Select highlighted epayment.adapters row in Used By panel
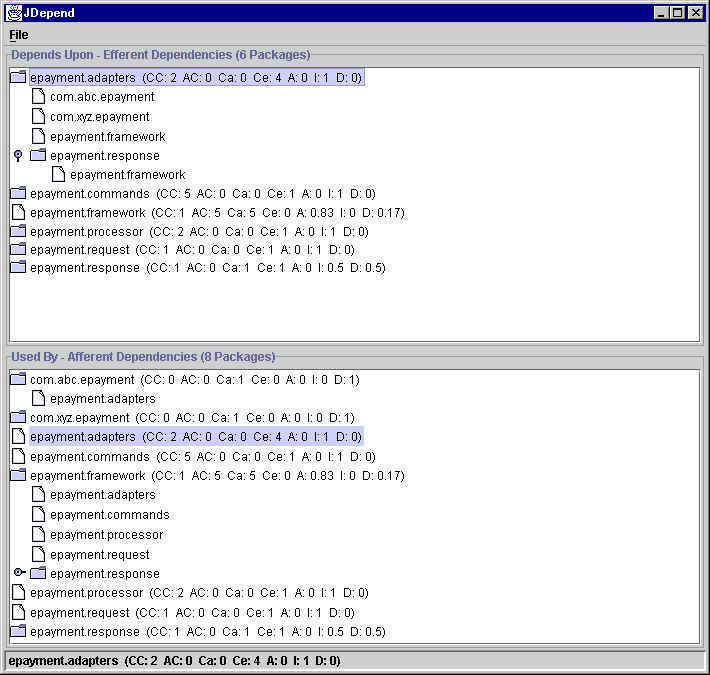The image size is (710, 675). click(x=195, y=437)
